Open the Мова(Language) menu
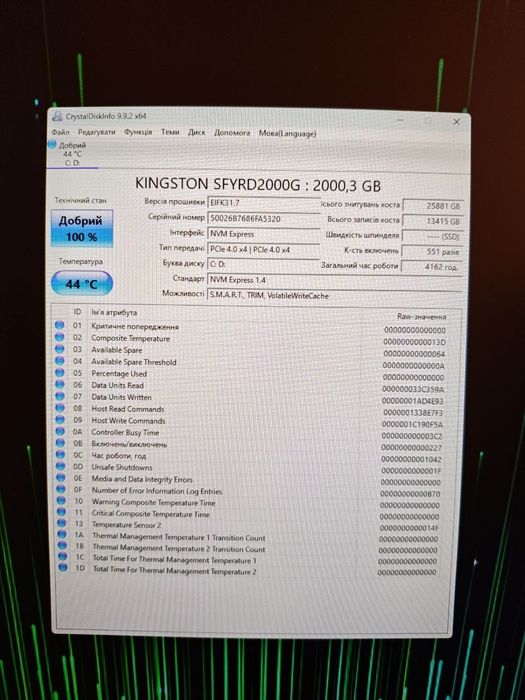525x700 pixels. 288,133
